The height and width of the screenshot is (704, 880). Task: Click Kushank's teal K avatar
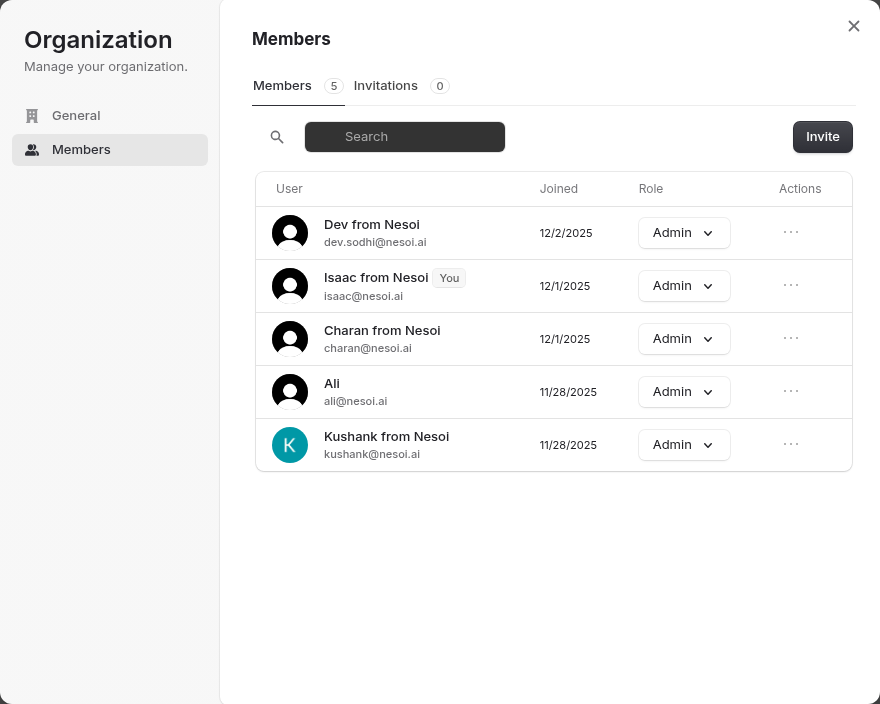point(290,445)
